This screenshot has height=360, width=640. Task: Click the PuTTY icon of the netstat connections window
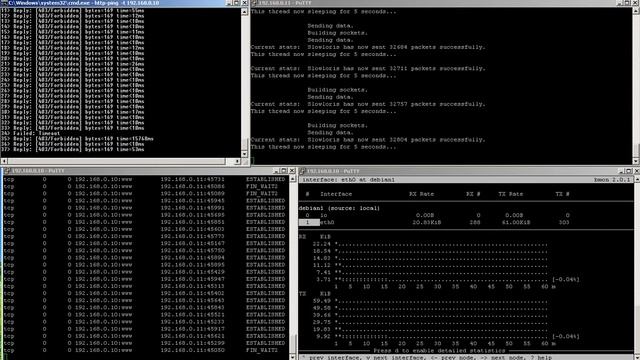click(x=7, y=171)
